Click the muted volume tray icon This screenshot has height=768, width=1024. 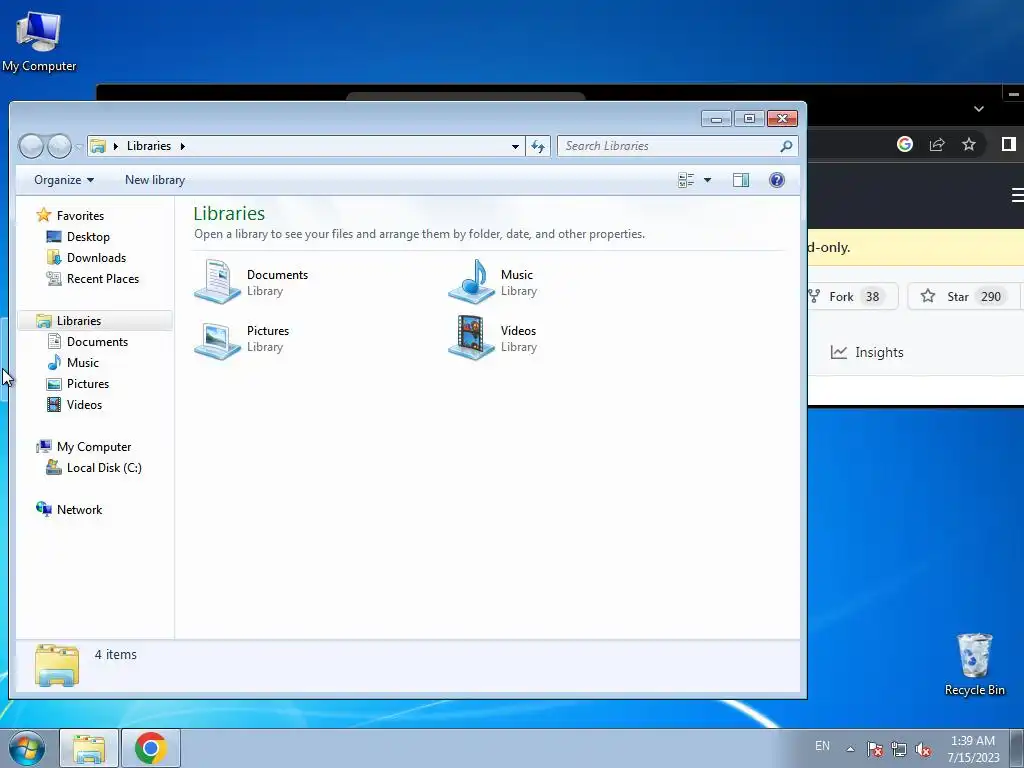click(x=923, y=749)
